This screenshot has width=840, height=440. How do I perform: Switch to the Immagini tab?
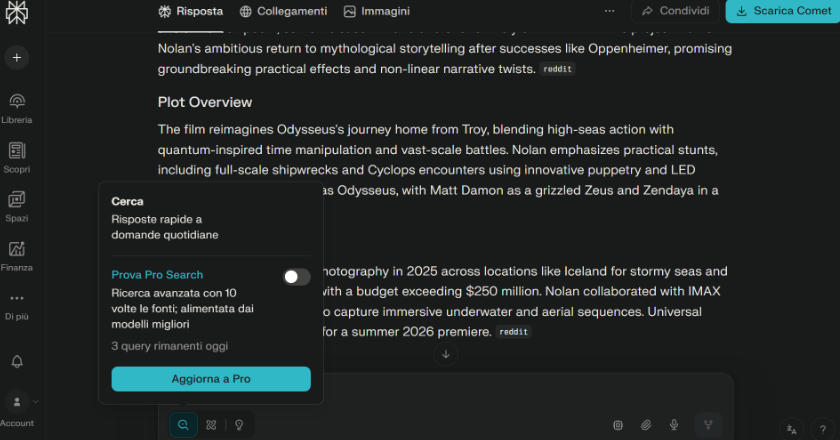(x=376, y=11)
